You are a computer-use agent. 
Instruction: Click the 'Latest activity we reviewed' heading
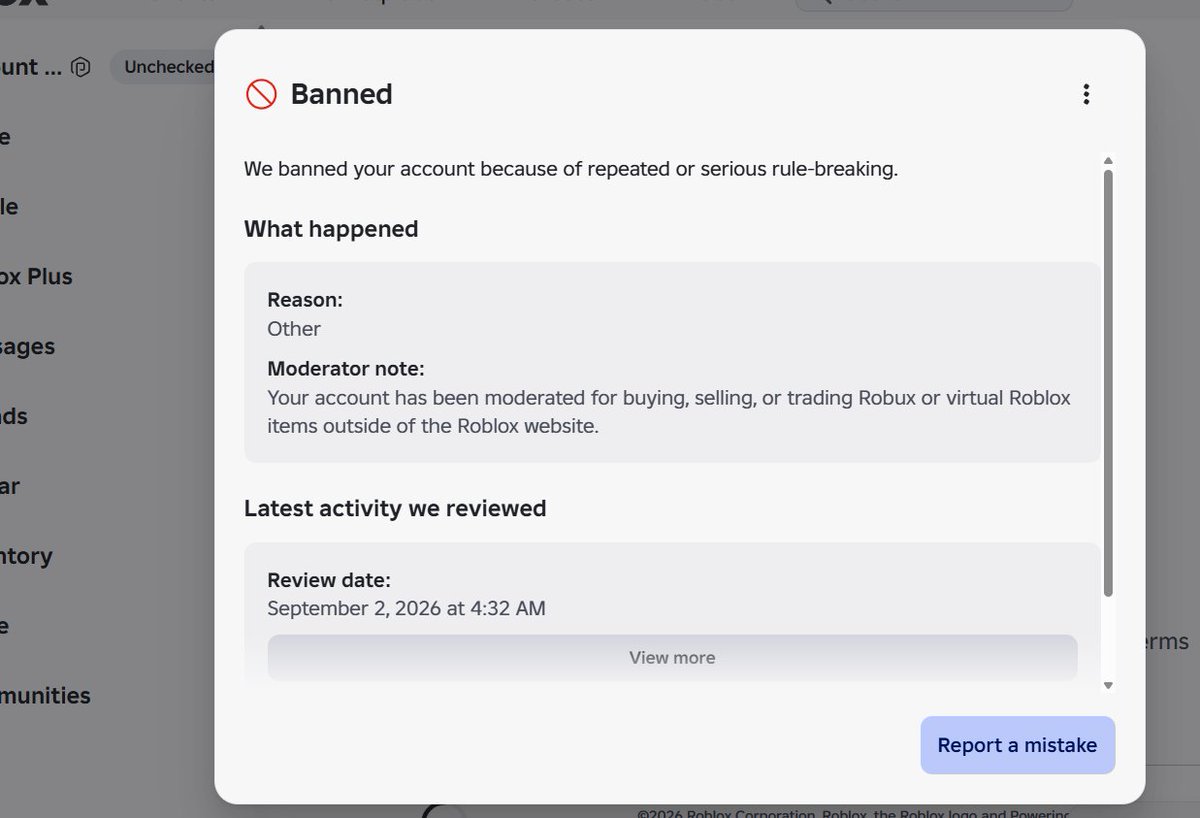pos(395,508)
